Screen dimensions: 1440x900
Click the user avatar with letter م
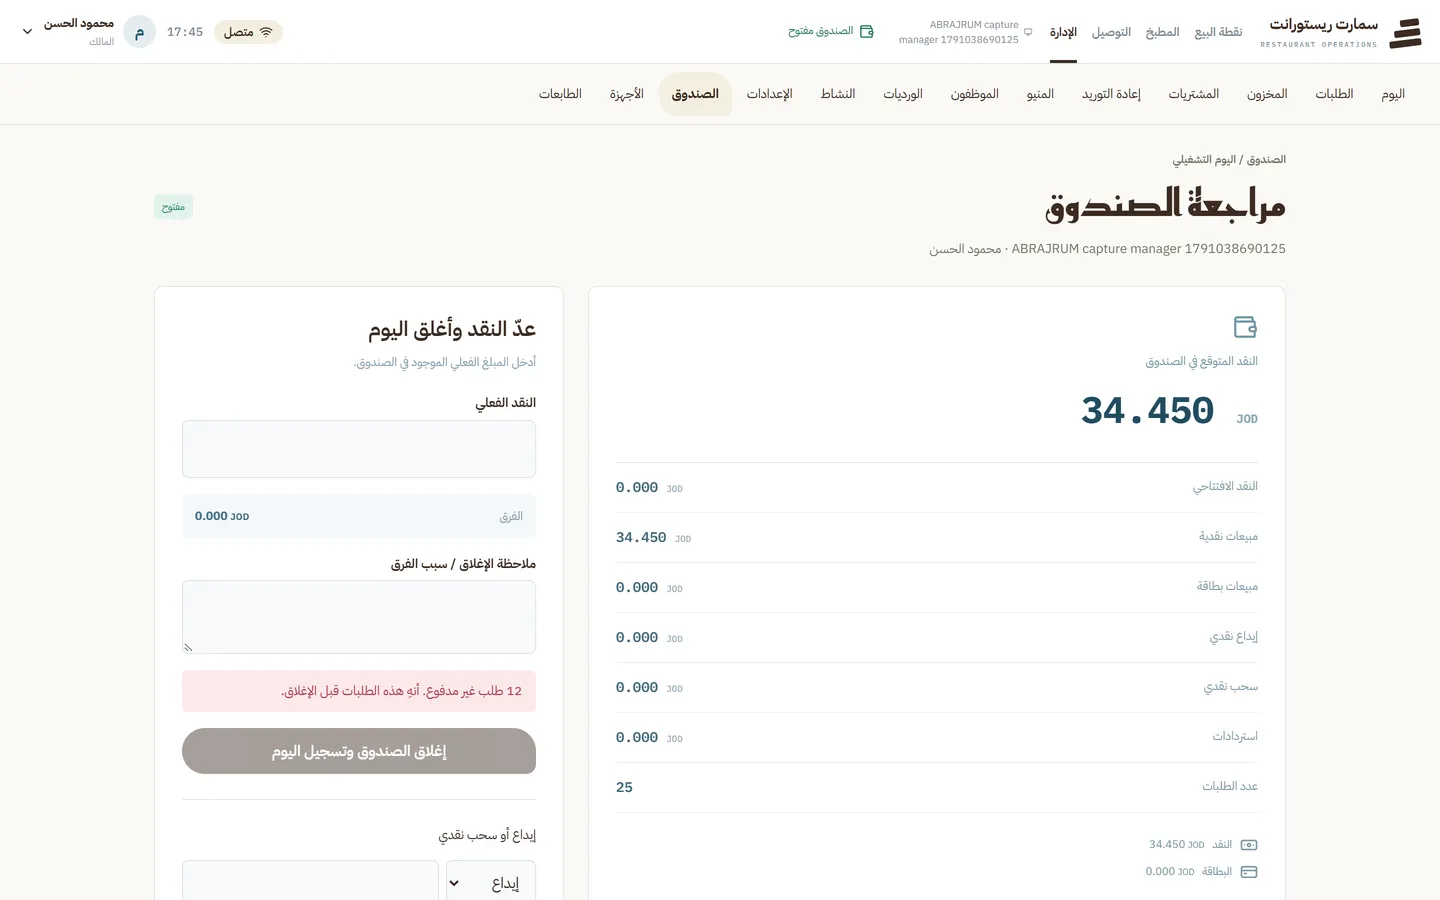(x=139, y=32)
